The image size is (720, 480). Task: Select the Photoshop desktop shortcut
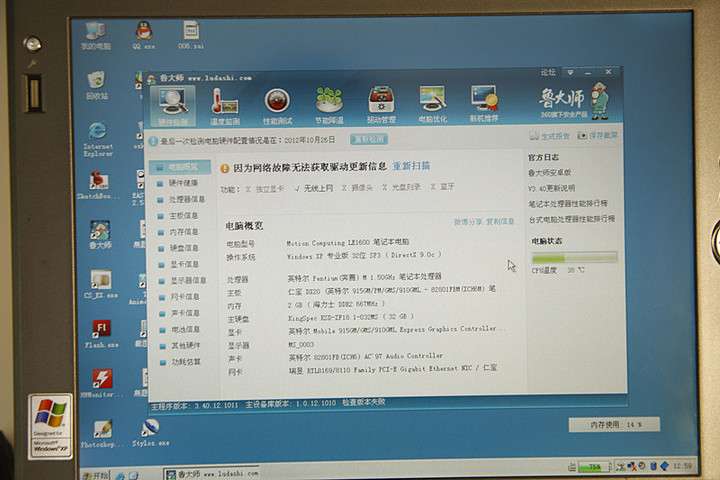102,434
